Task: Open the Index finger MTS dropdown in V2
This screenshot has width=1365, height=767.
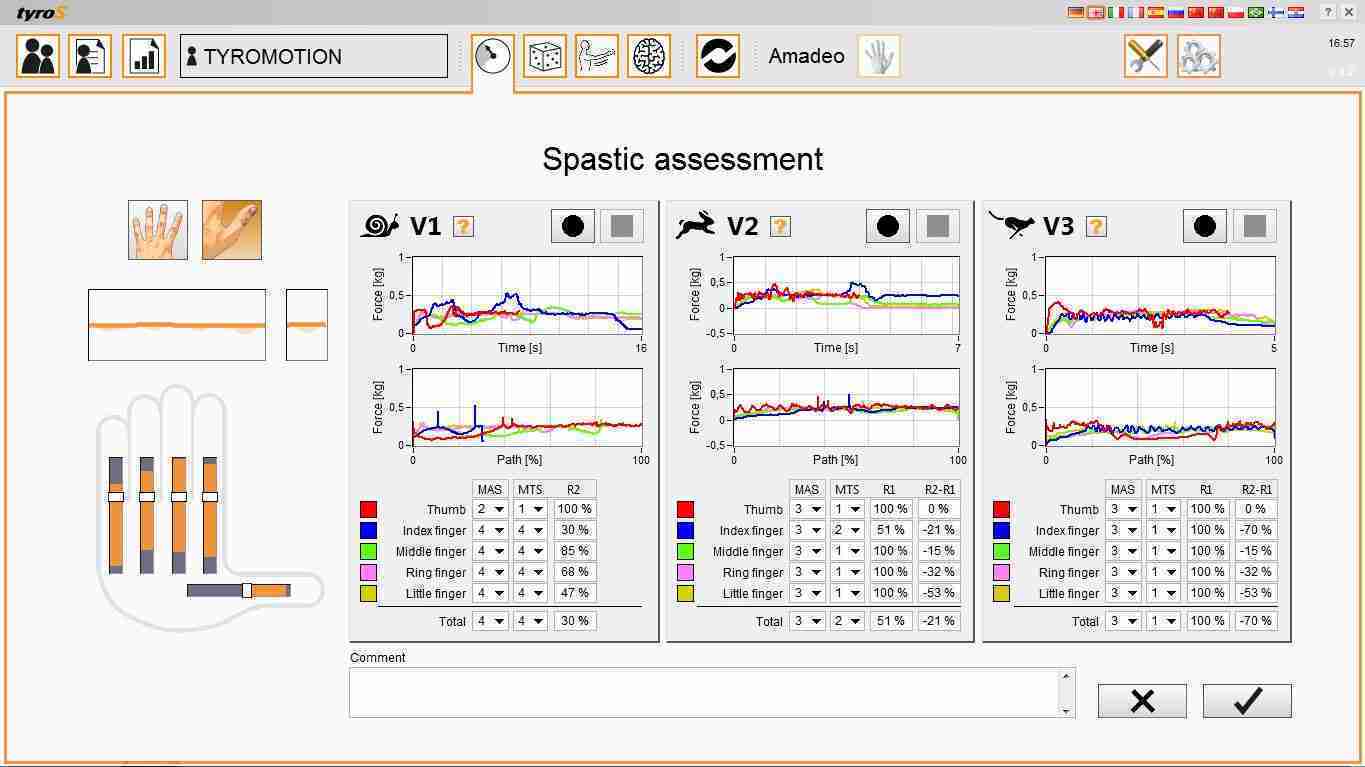Action: [x=846, y=530]
